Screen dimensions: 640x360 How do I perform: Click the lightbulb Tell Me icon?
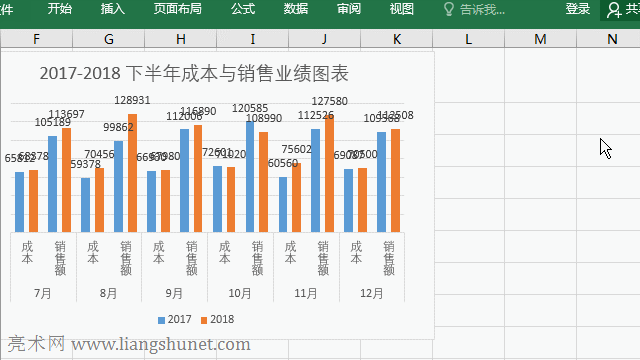[449, 9]
